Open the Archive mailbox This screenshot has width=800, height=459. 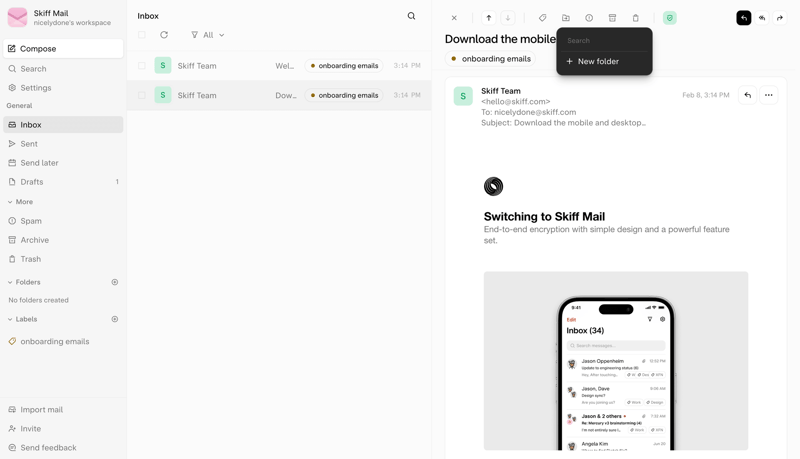point(63,240)
